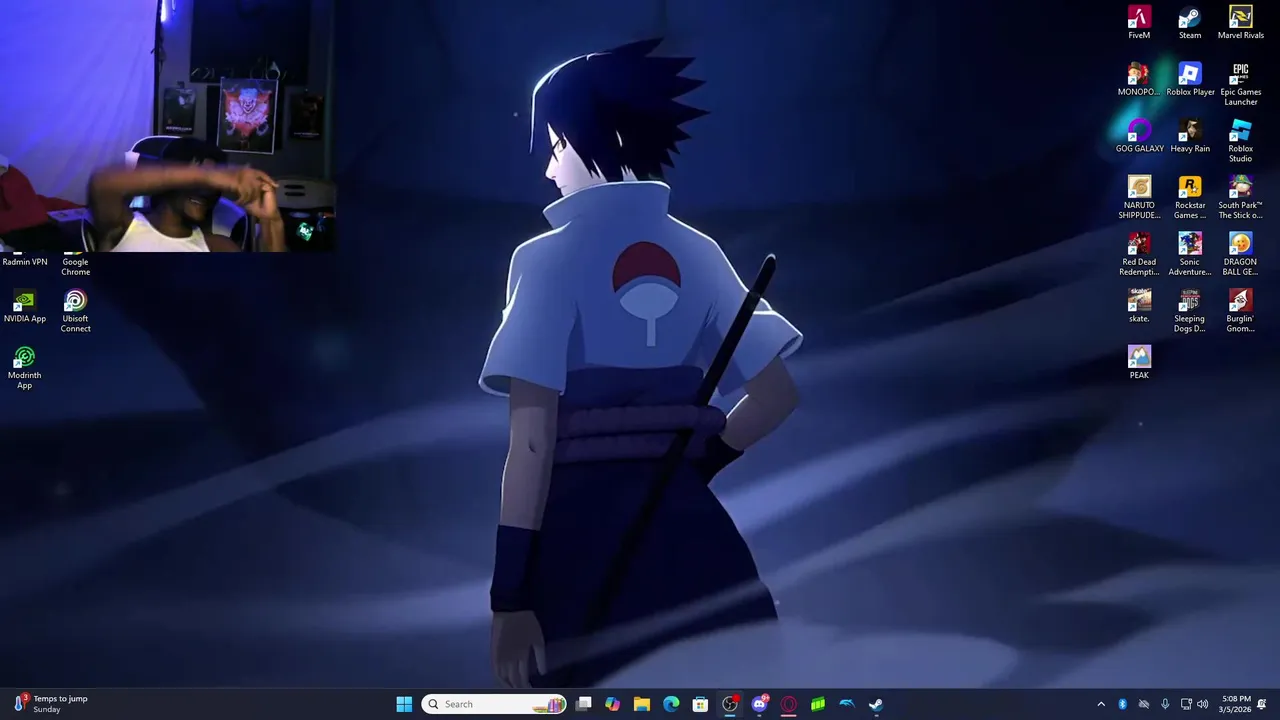This screenshot has height=720, width=1280.
Task: Select the Modrinth App desktop icon
Action: tap(25, 368)
